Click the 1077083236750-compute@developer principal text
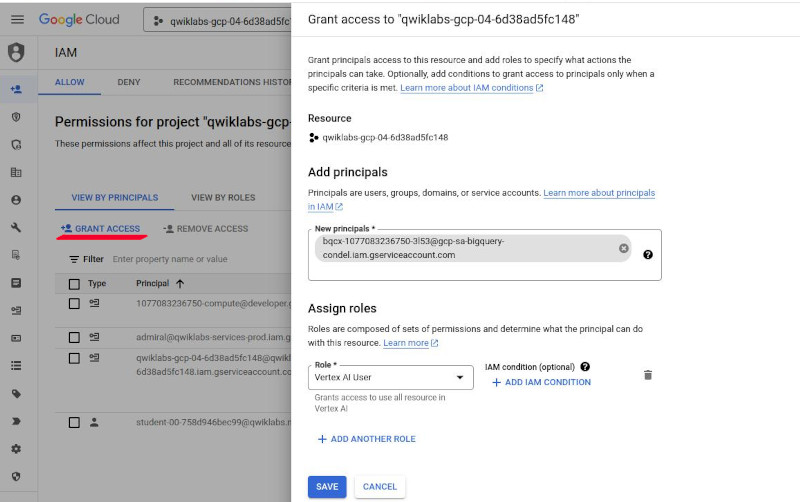 pos(213,303)
